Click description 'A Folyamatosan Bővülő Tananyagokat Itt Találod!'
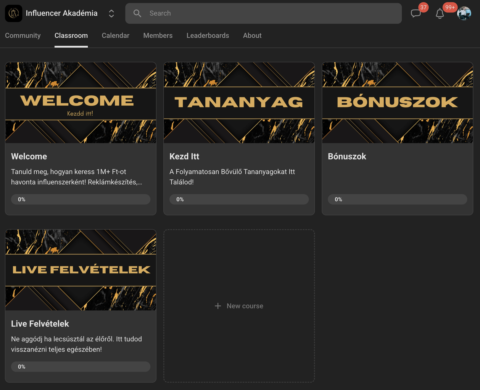Image resolution: width=480 pixels, height=390 pixels. pyautogui.click(x=232, y=177)
